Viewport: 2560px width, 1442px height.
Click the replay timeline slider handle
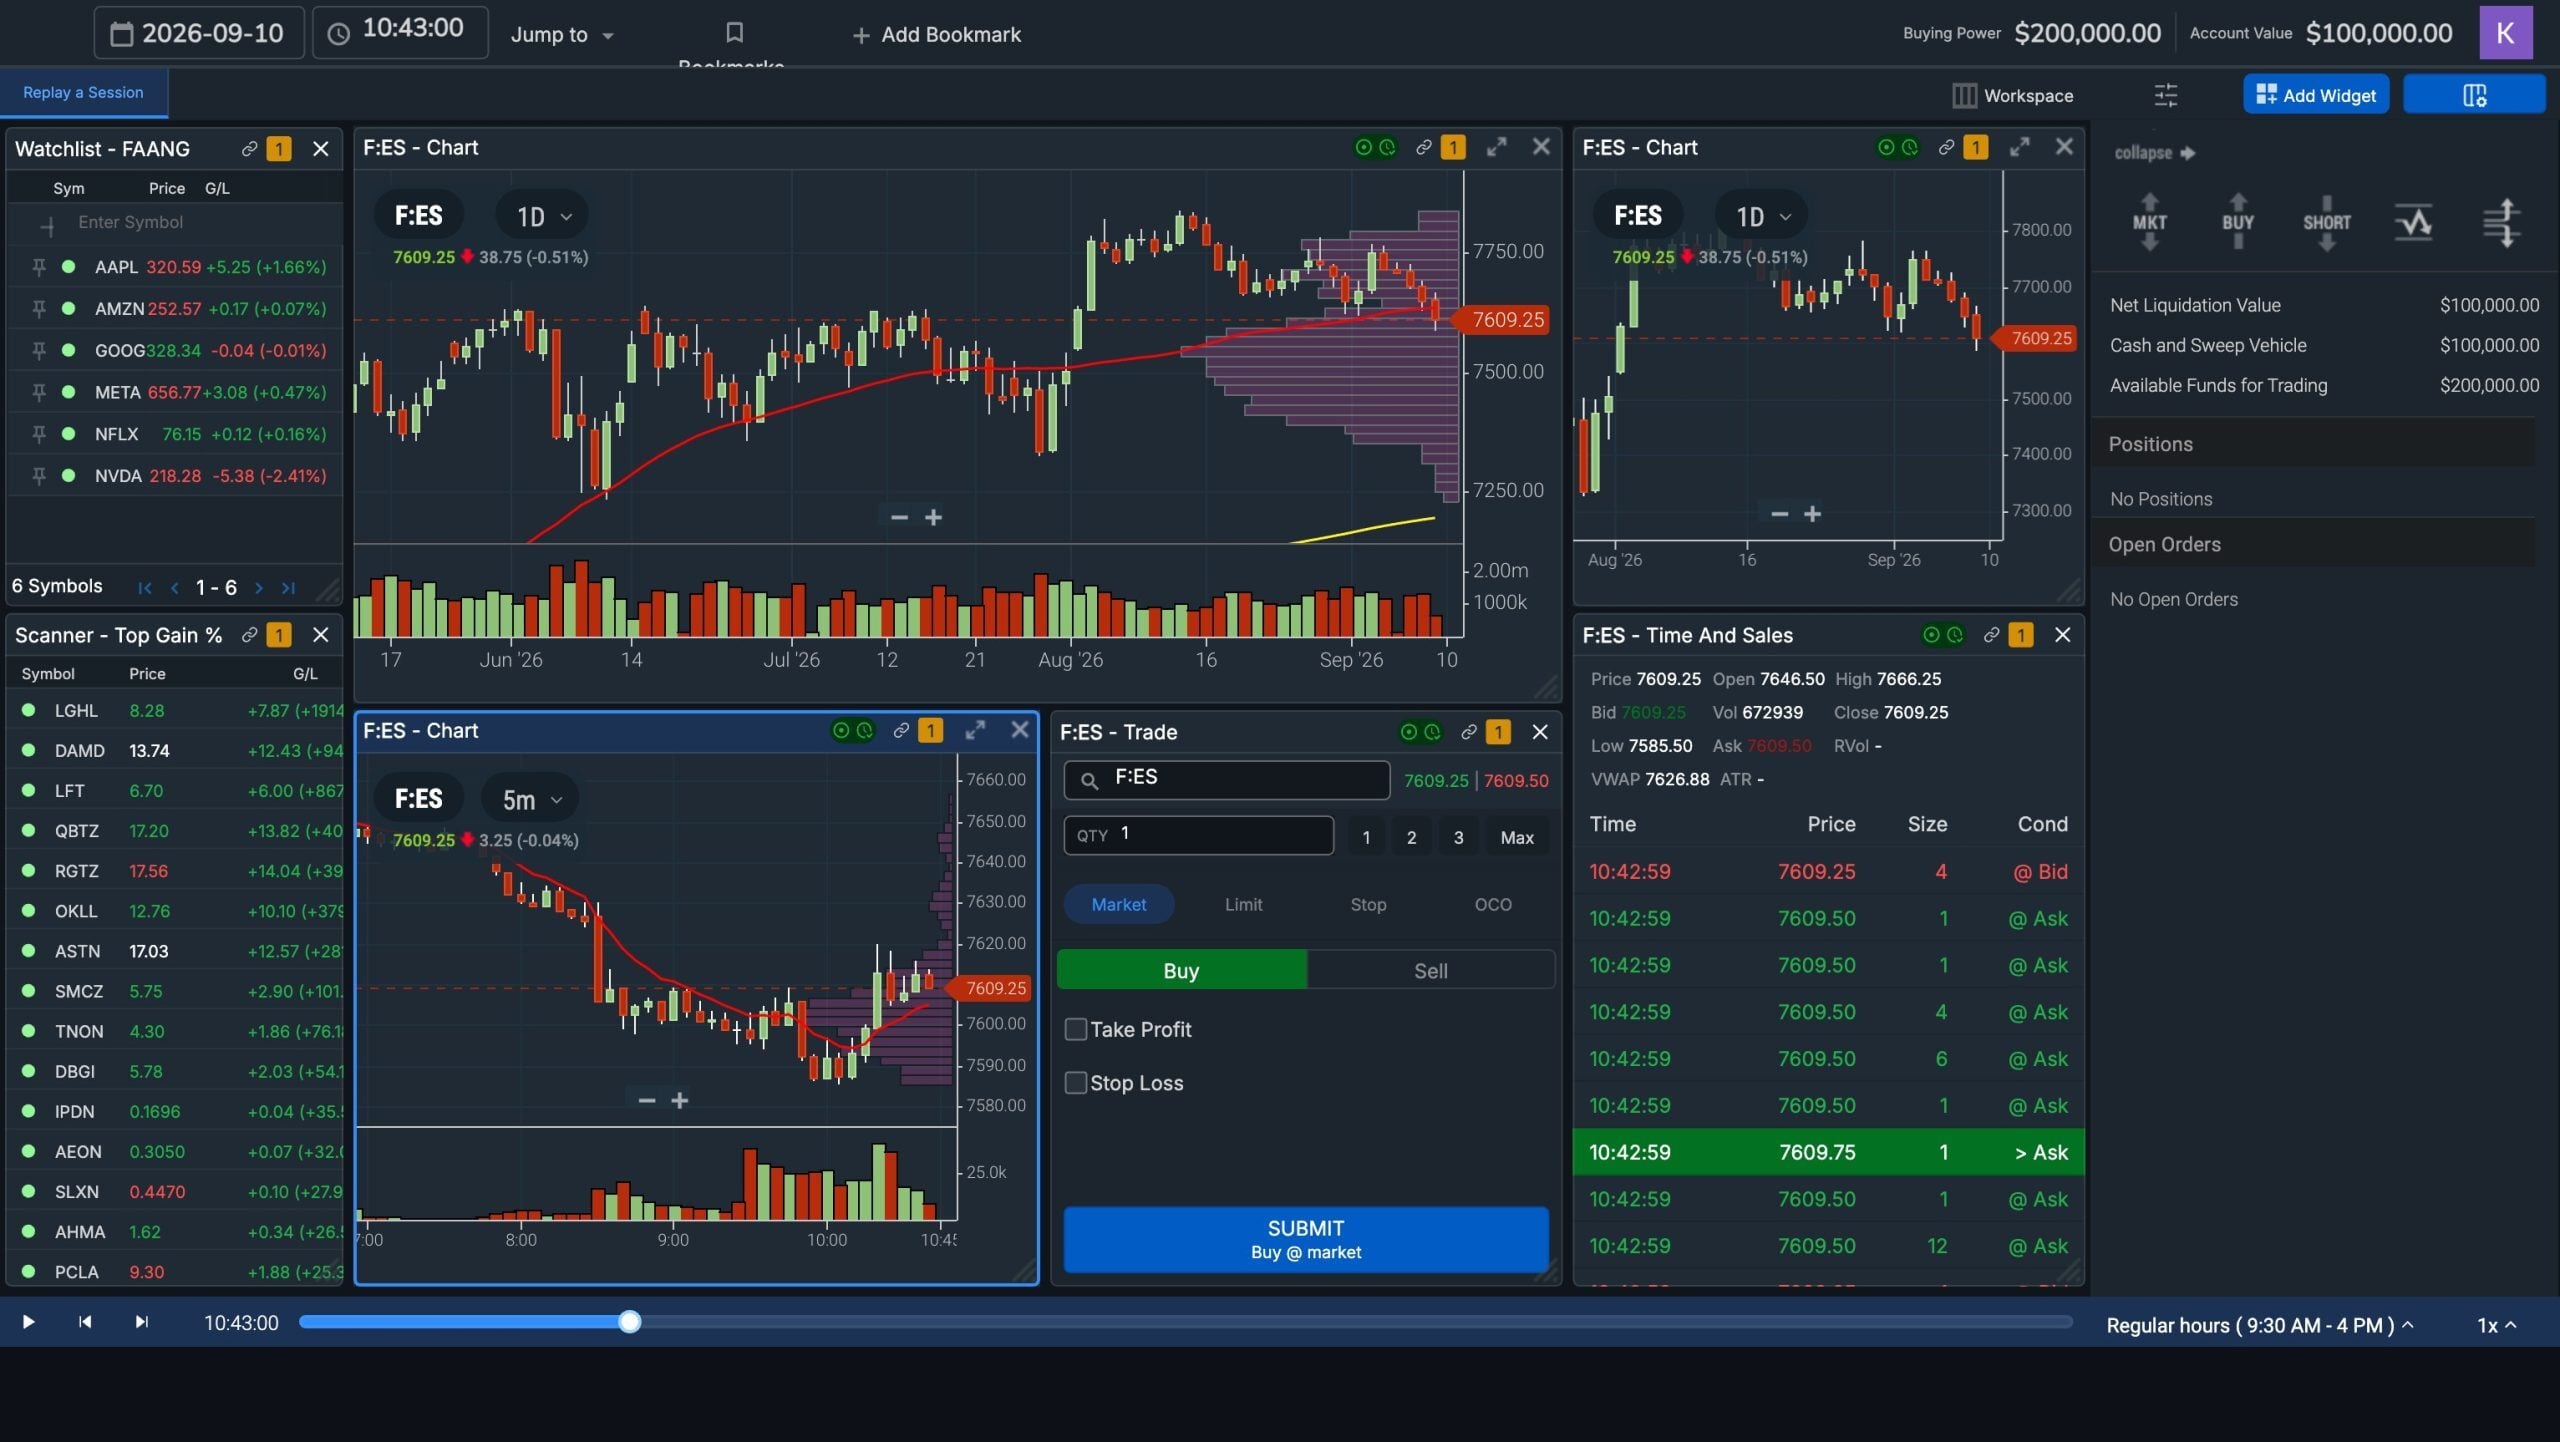(629, 1322)
